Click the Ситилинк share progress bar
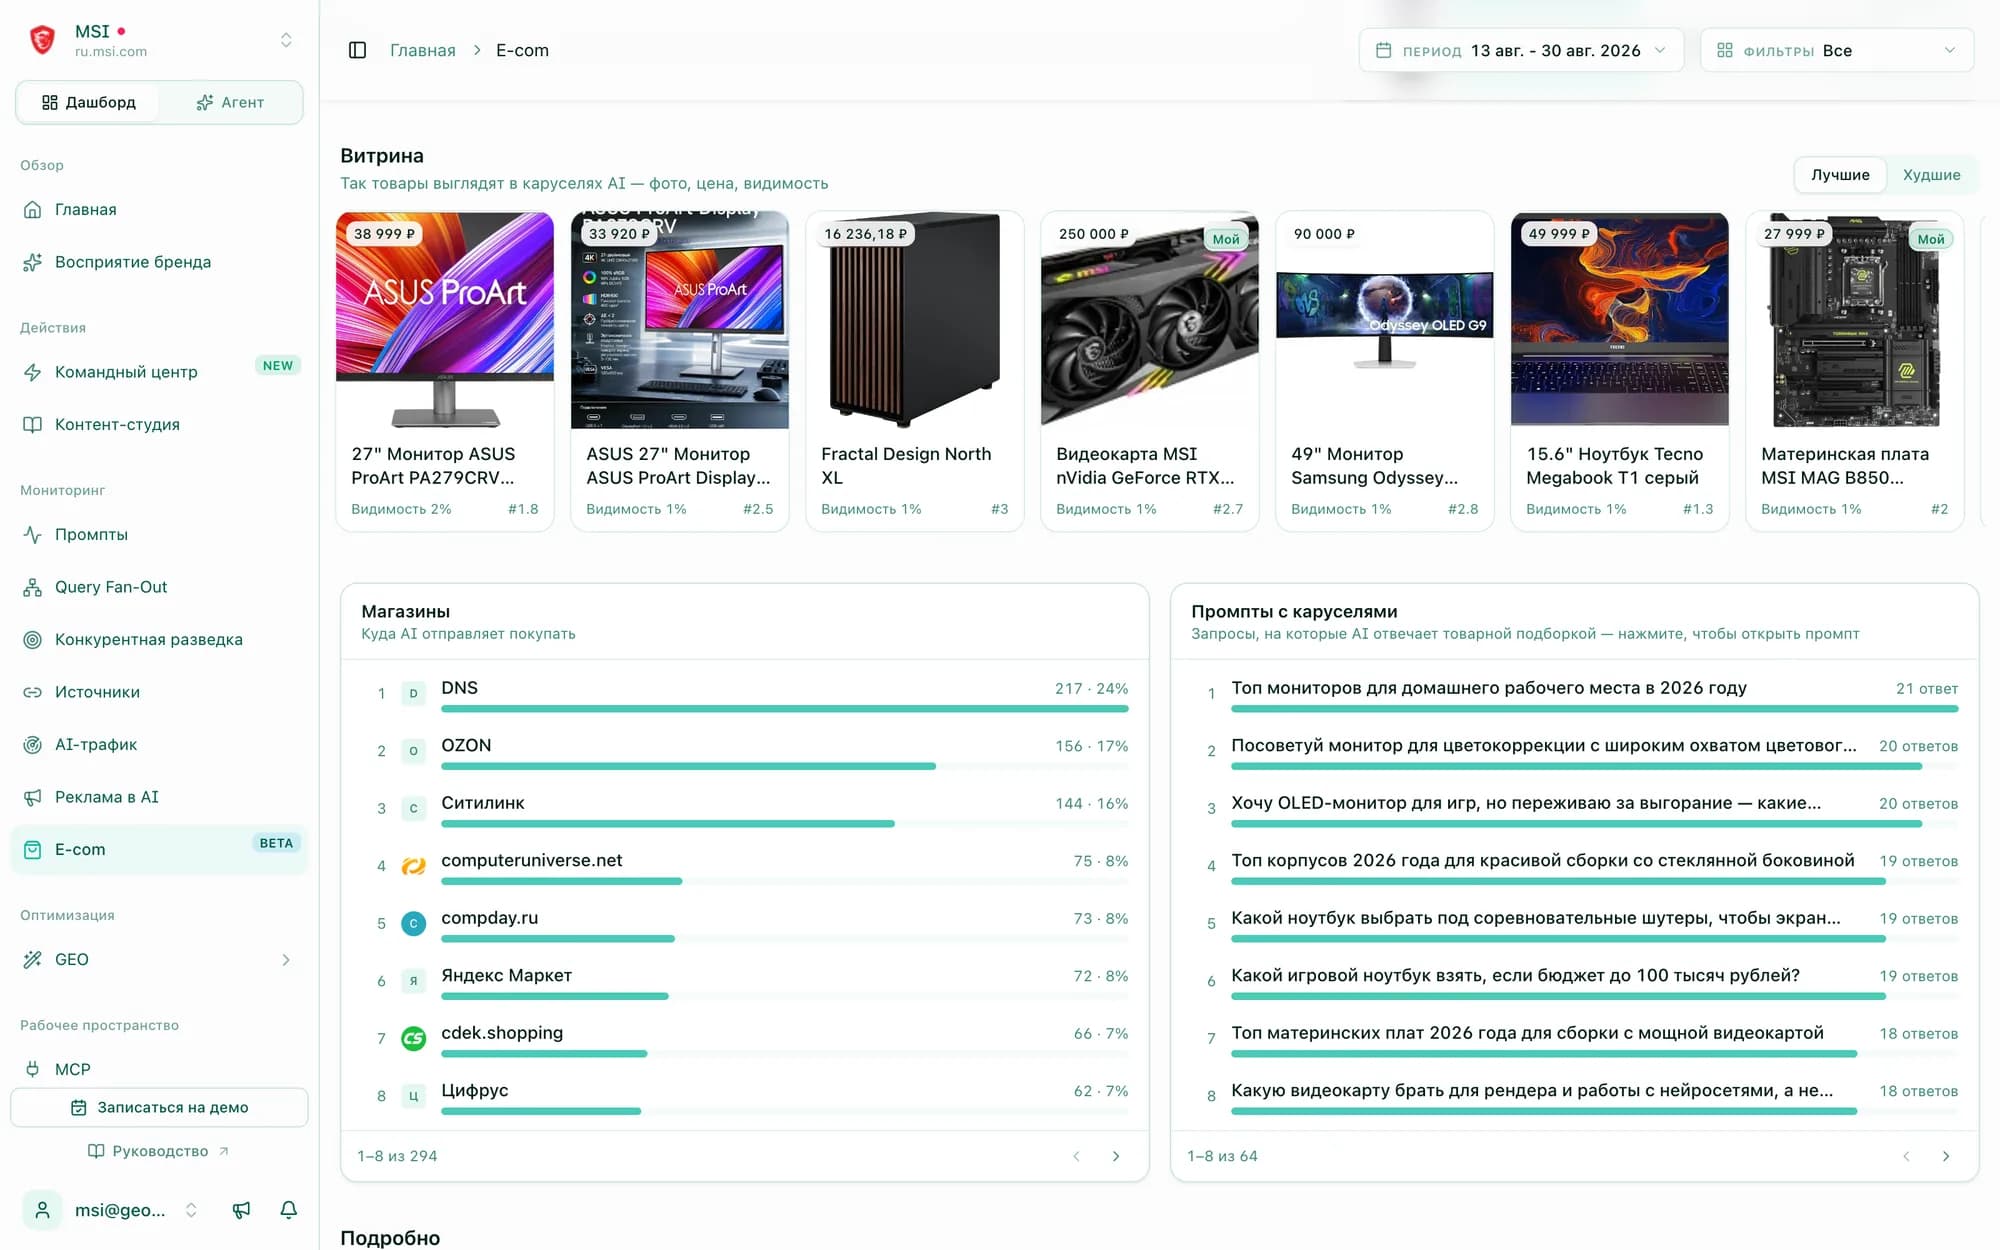Screen dimensions: 2000x1250 [x=785, y=824]
